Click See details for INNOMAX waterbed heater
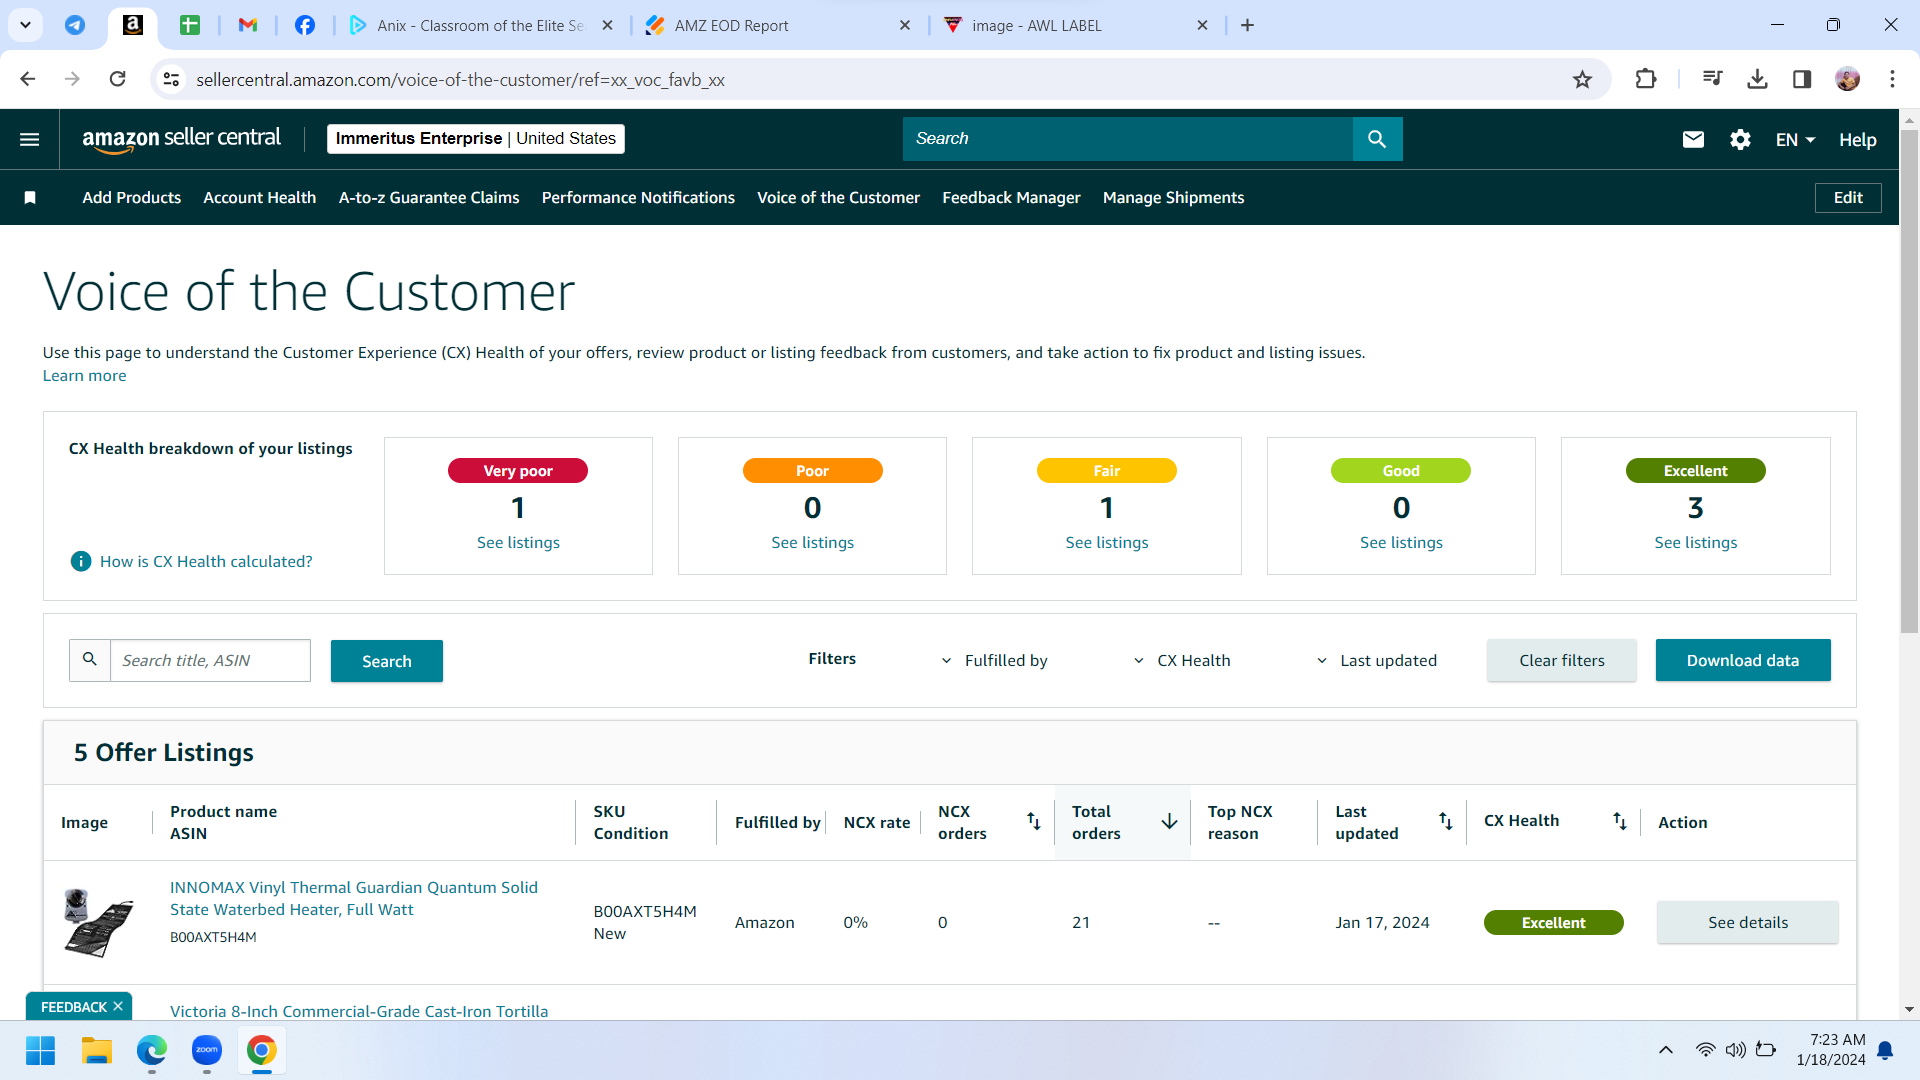1920x1080 pixels. 1748,923
